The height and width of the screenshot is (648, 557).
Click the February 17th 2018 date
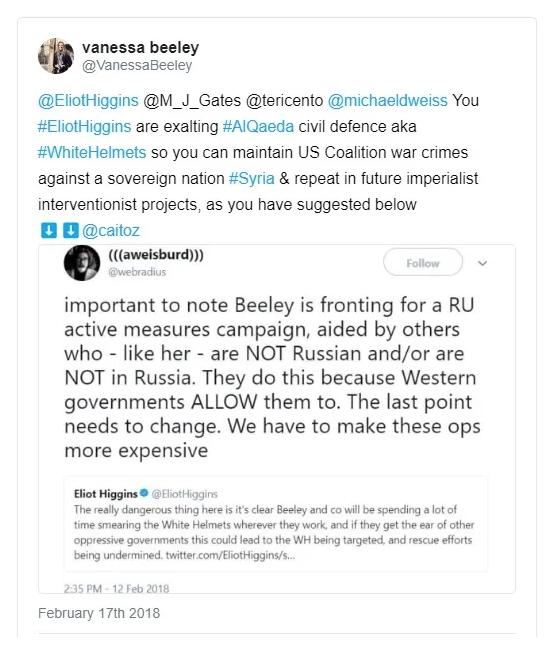[99, 613]
